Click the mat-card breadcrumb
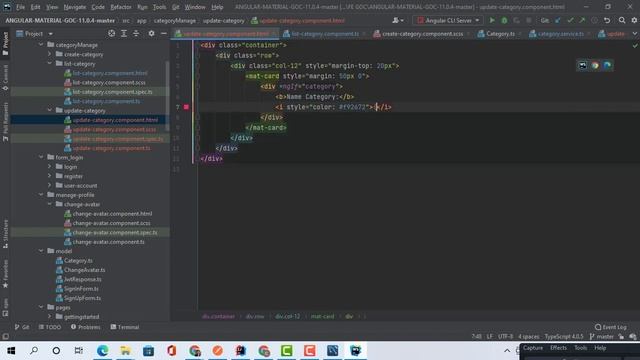Screen dimensions: 640x360 tap(322, 316)
